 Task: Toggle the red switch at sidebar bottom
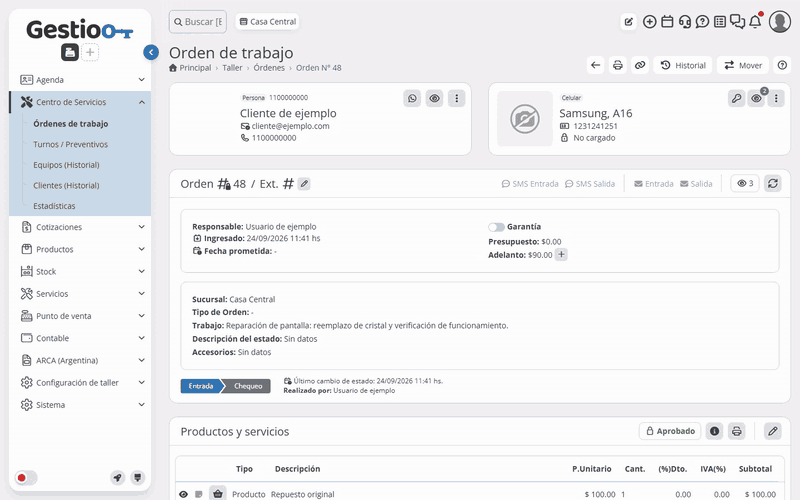click(x=26, y=478)
